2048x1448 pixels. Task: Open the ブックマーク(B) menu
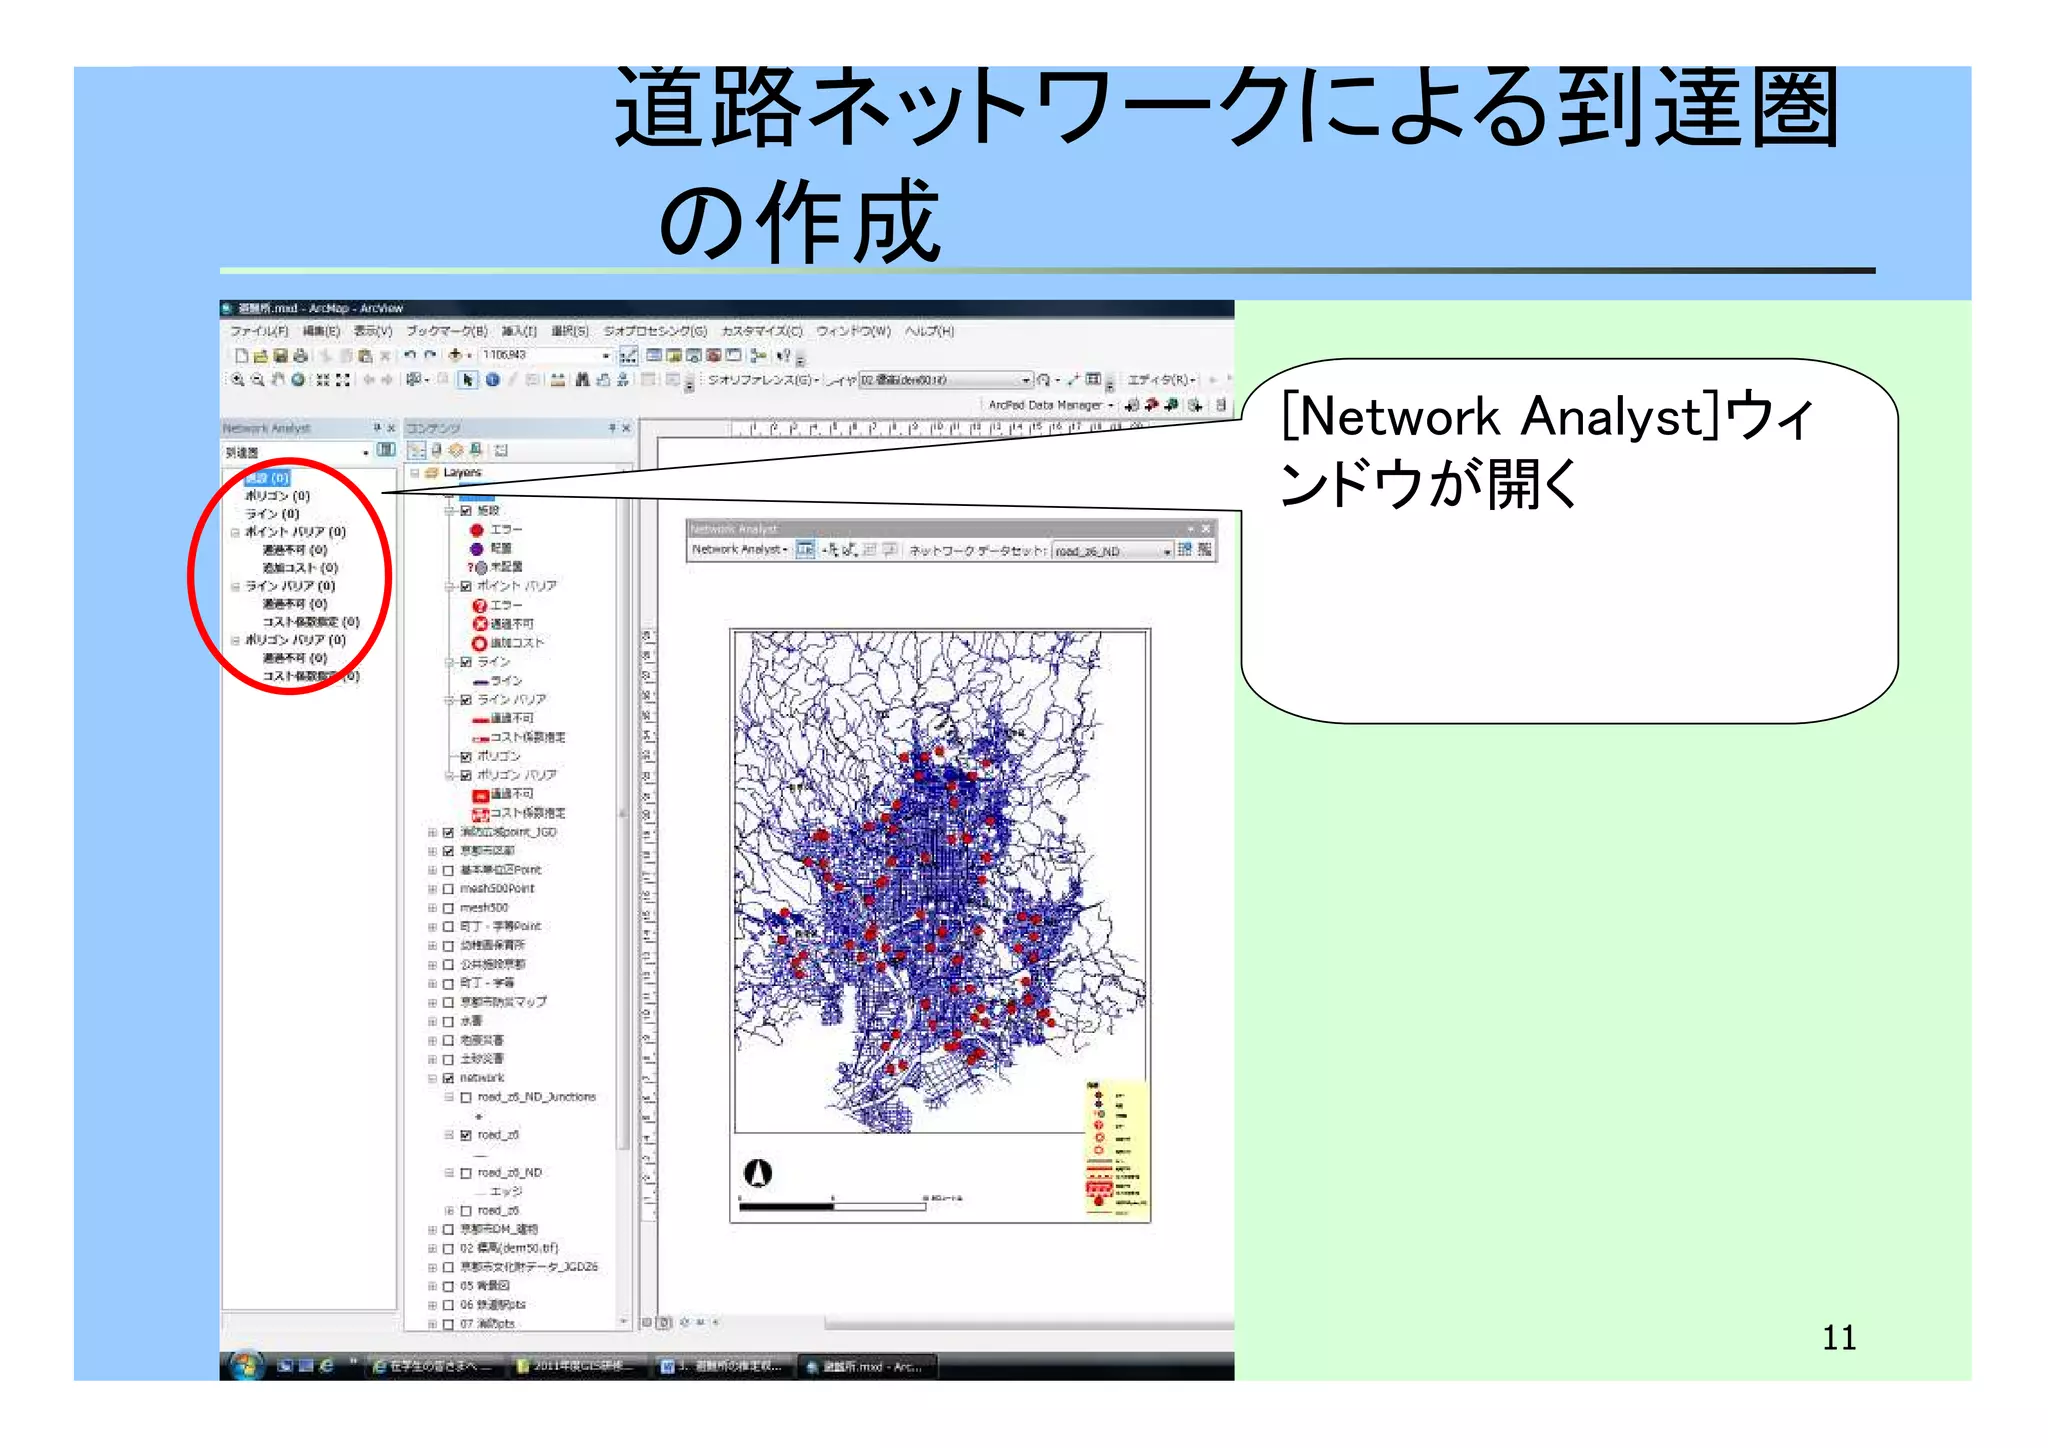click(x=447, y=331)
